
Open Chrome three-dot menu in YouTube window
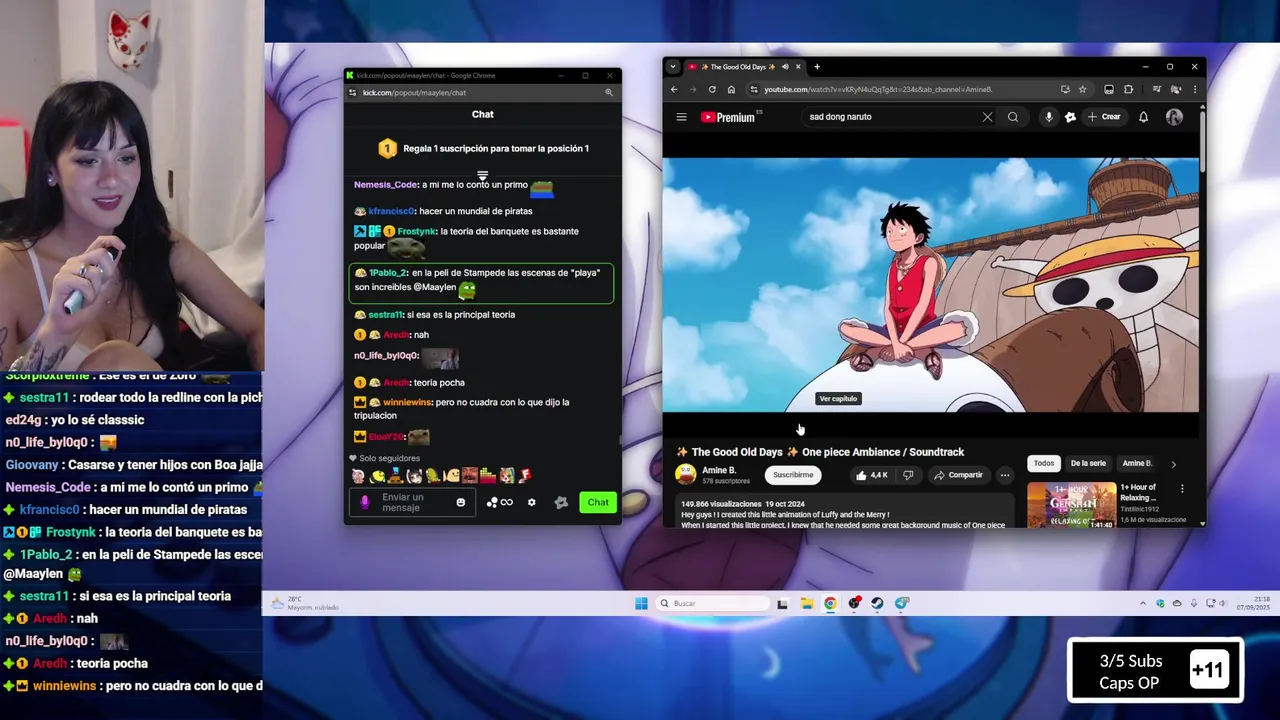coord(1194,89)
